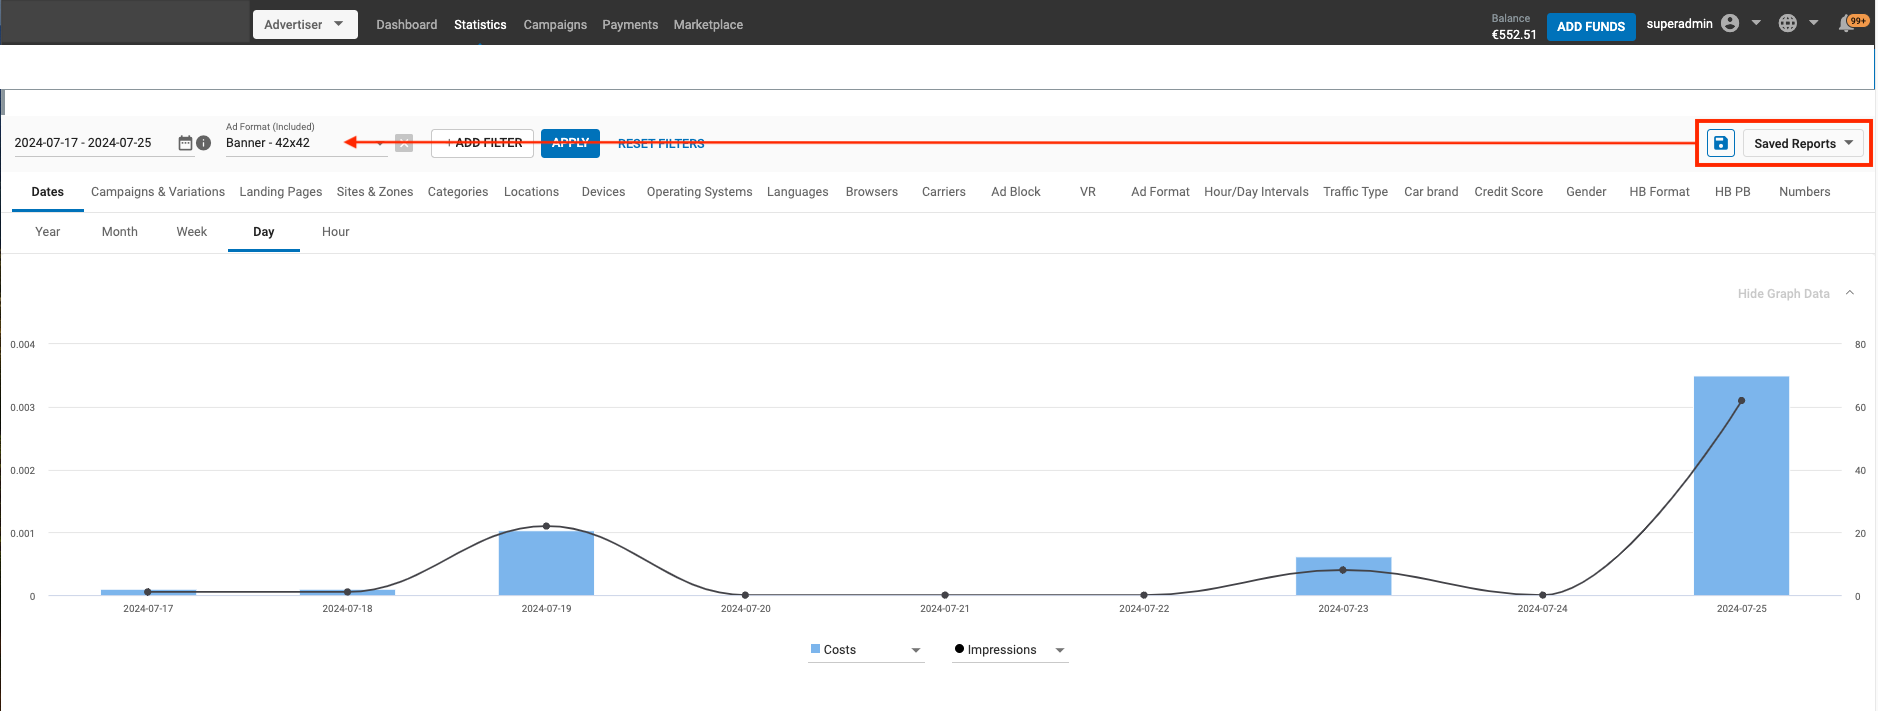
Task: Switch to the Campaigns & Variations tab
Action: pyautogui.click(x=158, y=192)
